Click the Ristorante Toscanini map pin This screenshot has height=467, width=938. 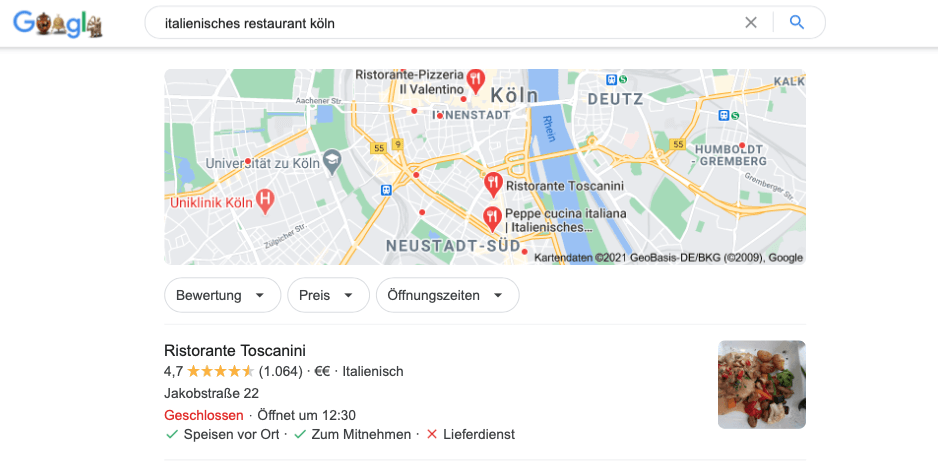[492, 185]
